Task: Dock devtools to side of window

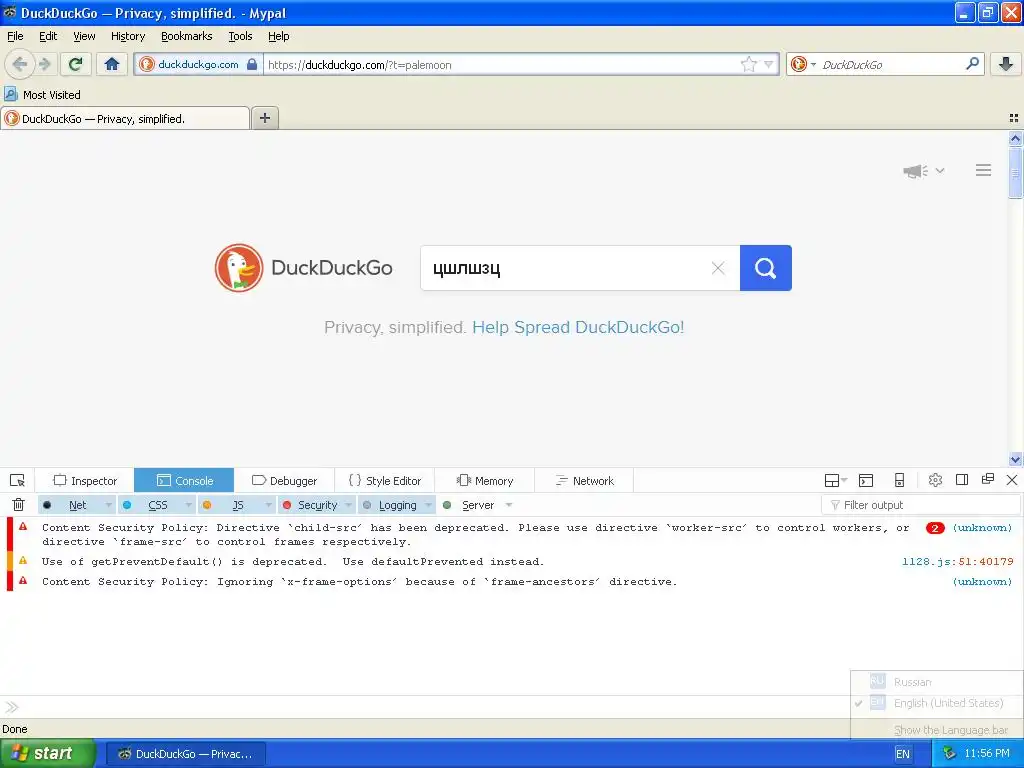Action: pos(962,480)
